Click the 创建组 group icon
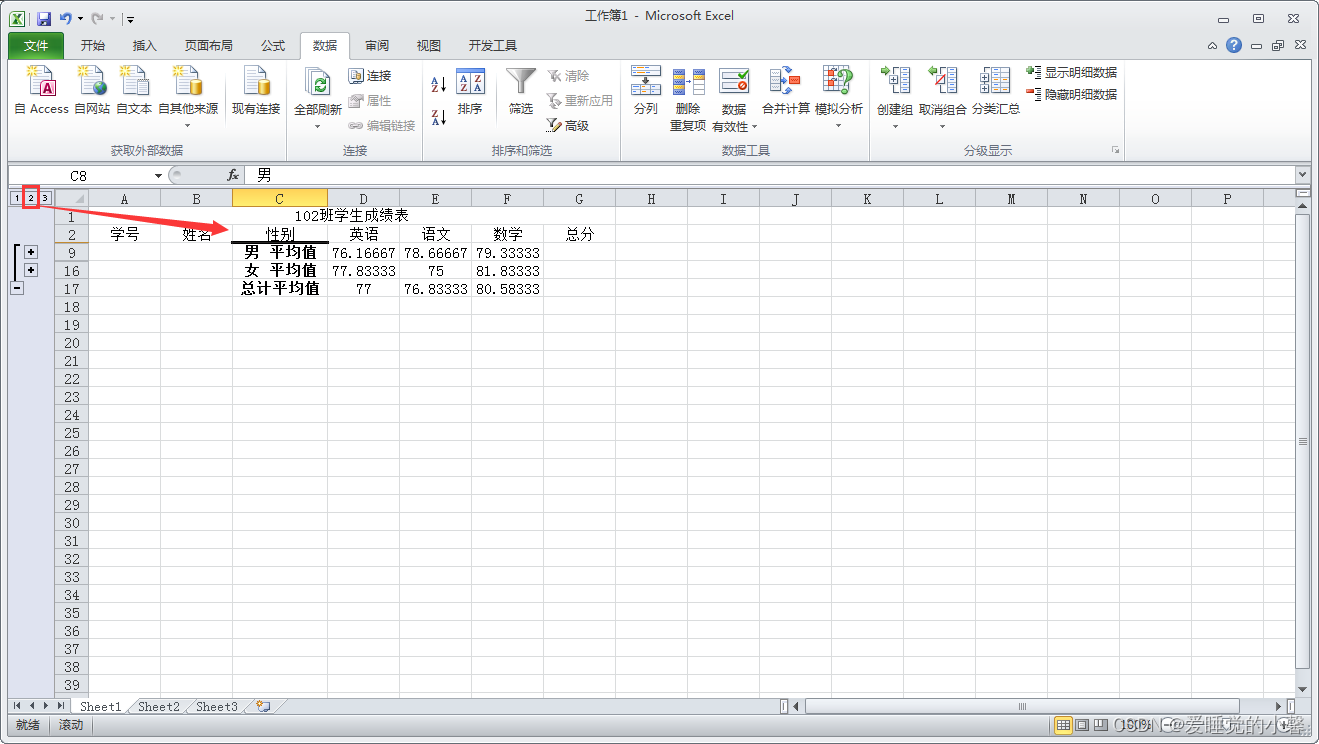The width and height of the screenshot is (1319, 744). pyautogui.click(x=895, y=81)
